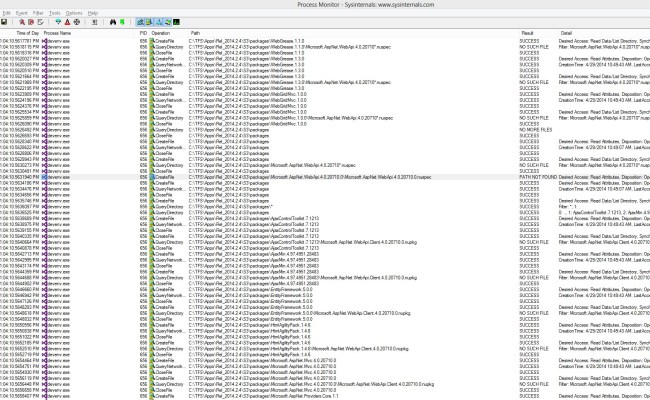650x400 pixels.
Task: Click the highlighted row's CreateFile operation icon
Action: pyautogui.click(x=152, y=177)
